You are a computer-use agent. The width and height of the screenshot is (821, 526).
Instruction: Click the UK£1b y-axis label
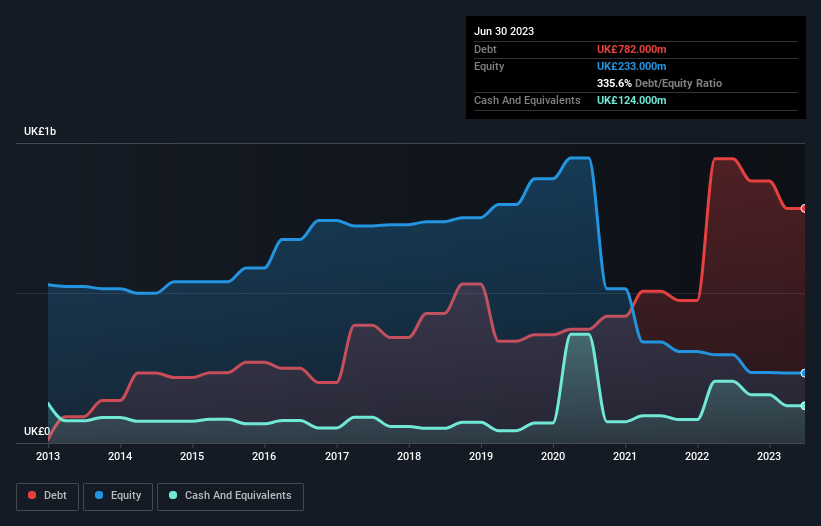click(x=40, y=131)
